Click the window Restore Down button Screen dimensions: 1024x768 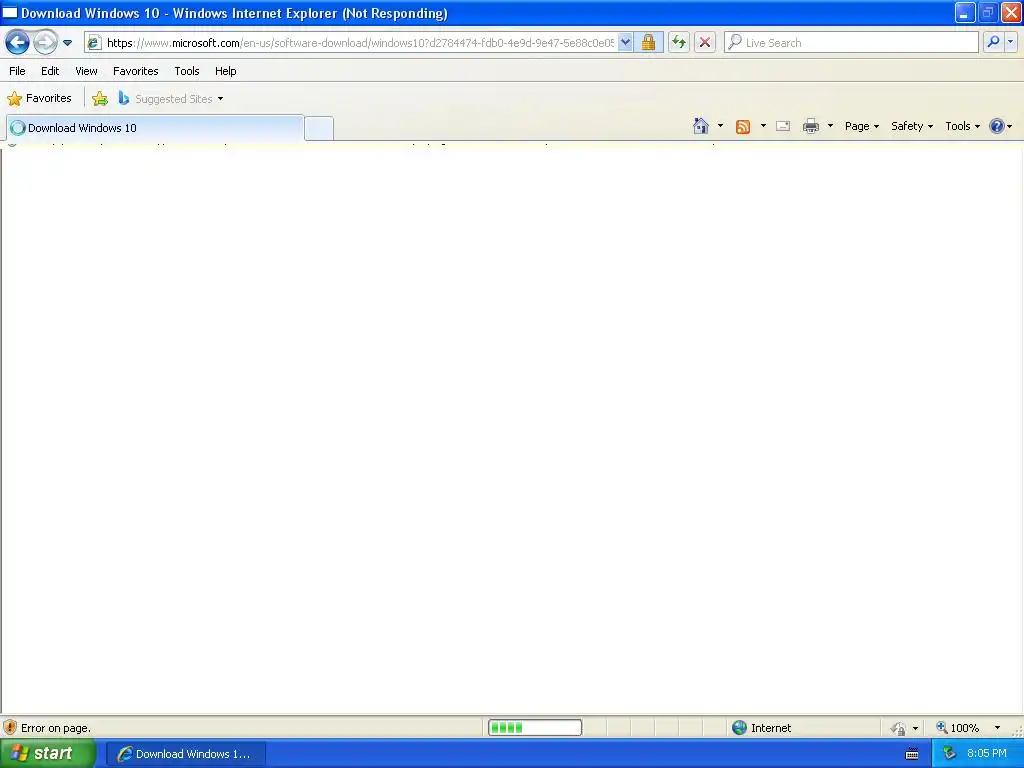(x=987, y=12)
